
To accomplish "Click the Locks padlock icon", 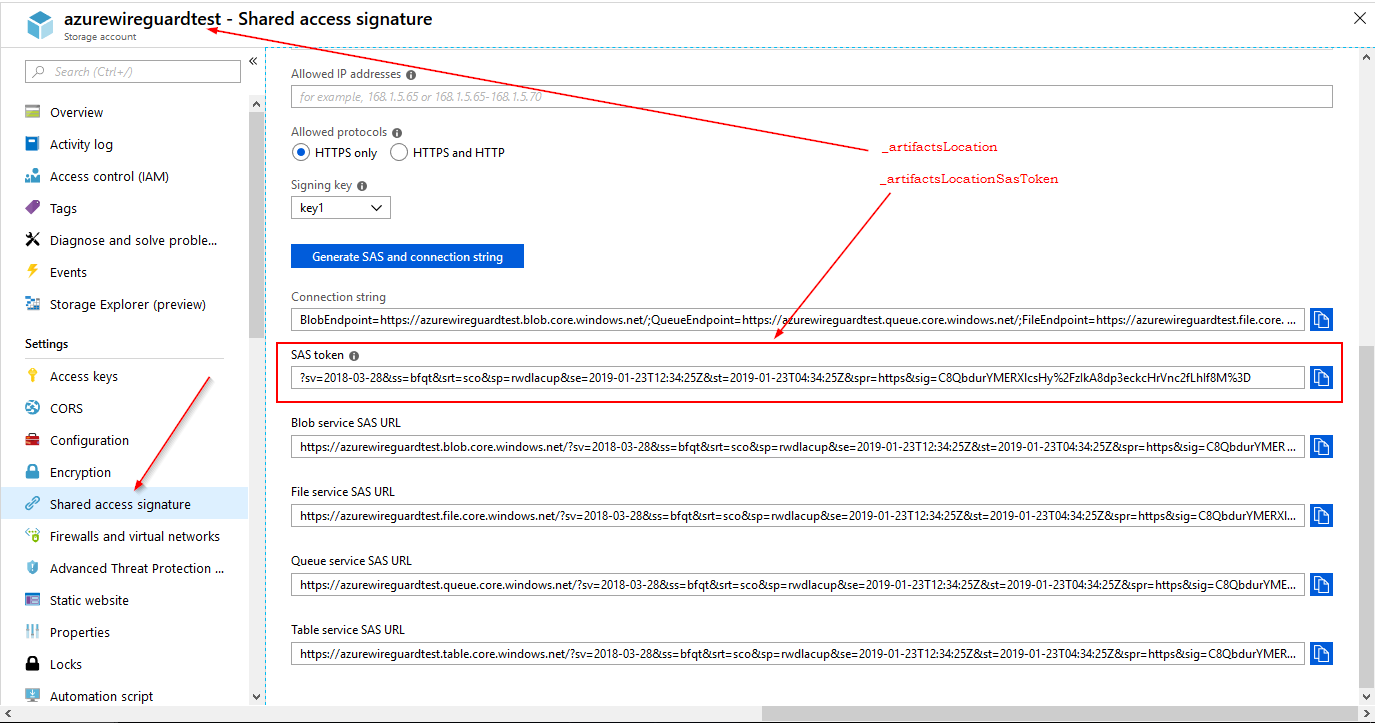I will point(32,664).
